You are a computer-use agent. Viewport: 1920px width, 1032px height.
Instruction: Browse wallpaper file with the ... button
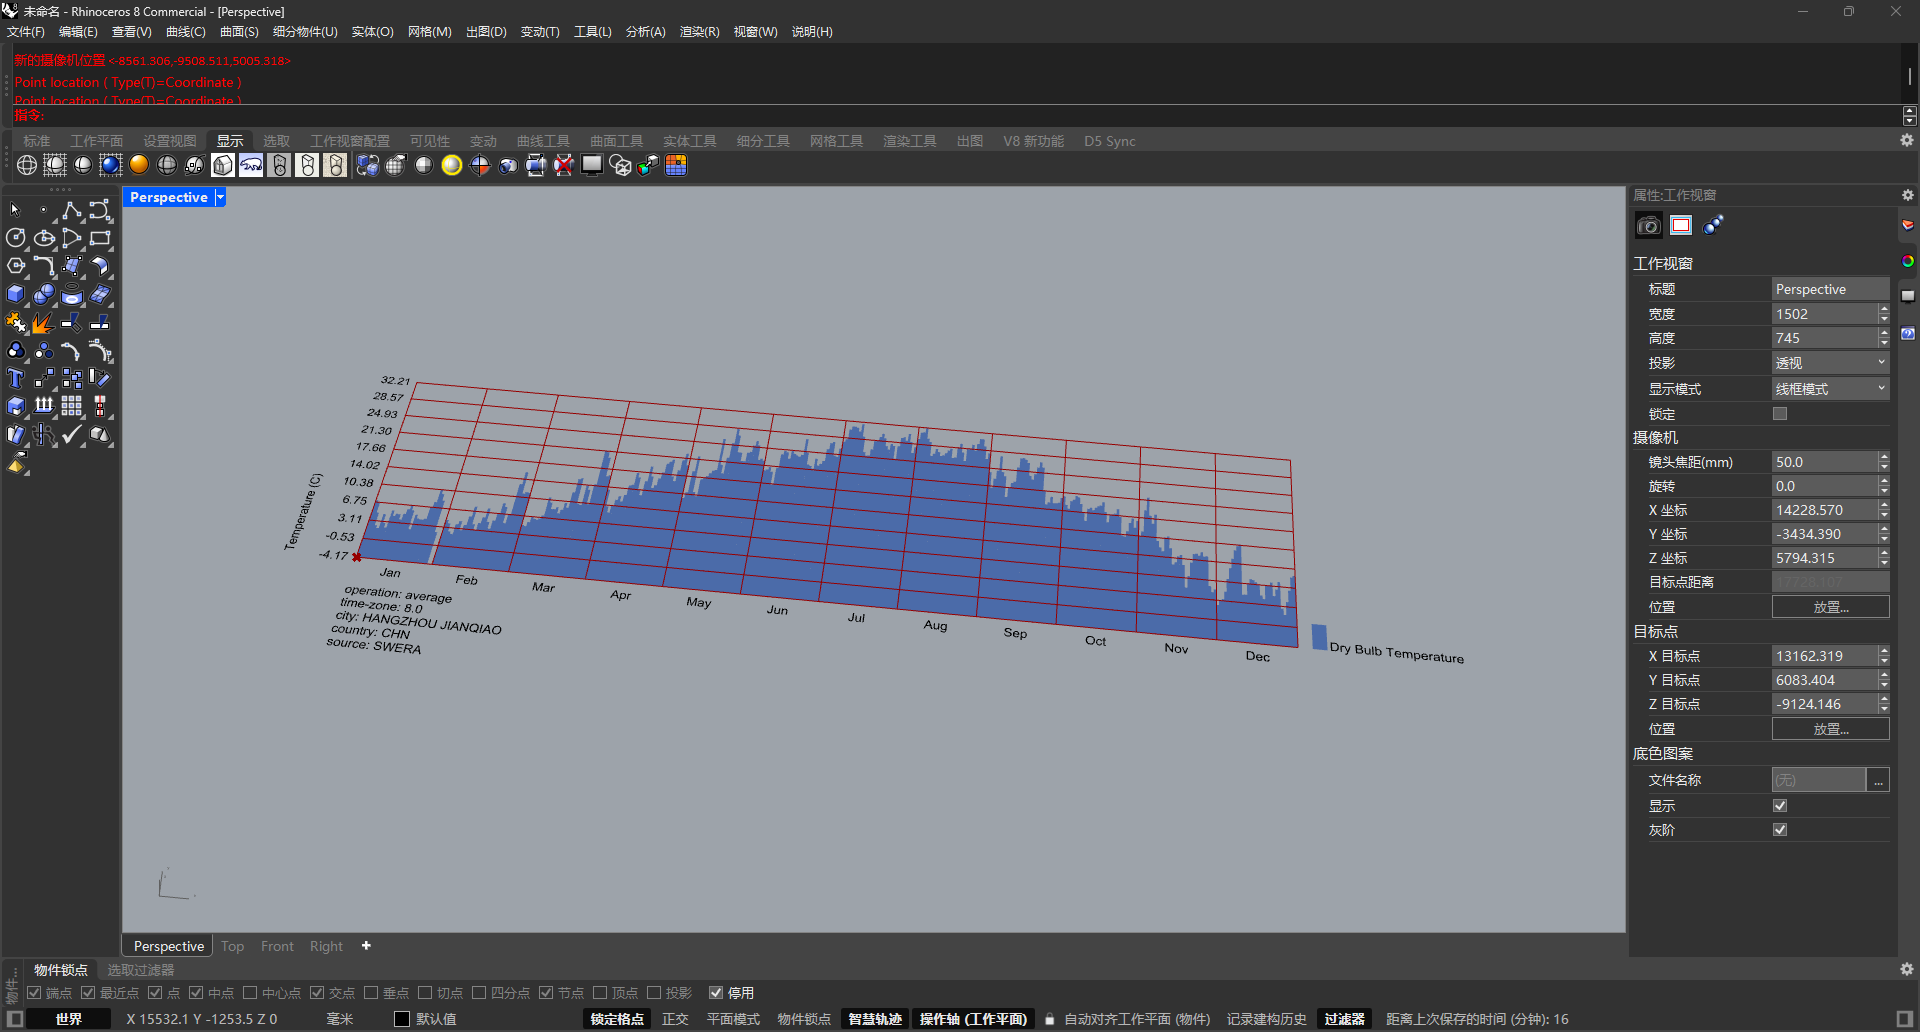point(1879,780)
